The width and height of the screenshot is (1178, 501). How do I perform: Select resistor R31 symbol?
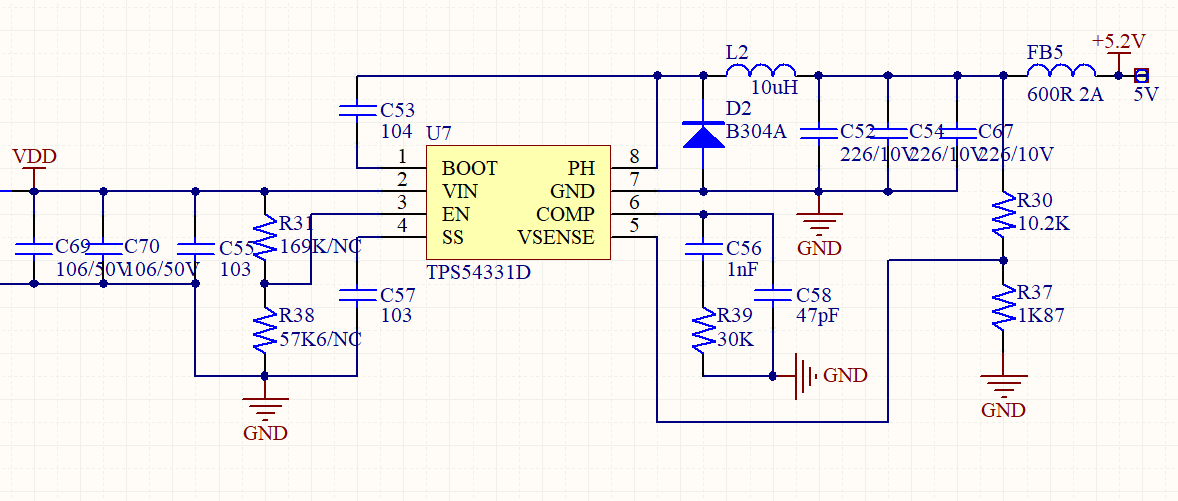264,237
